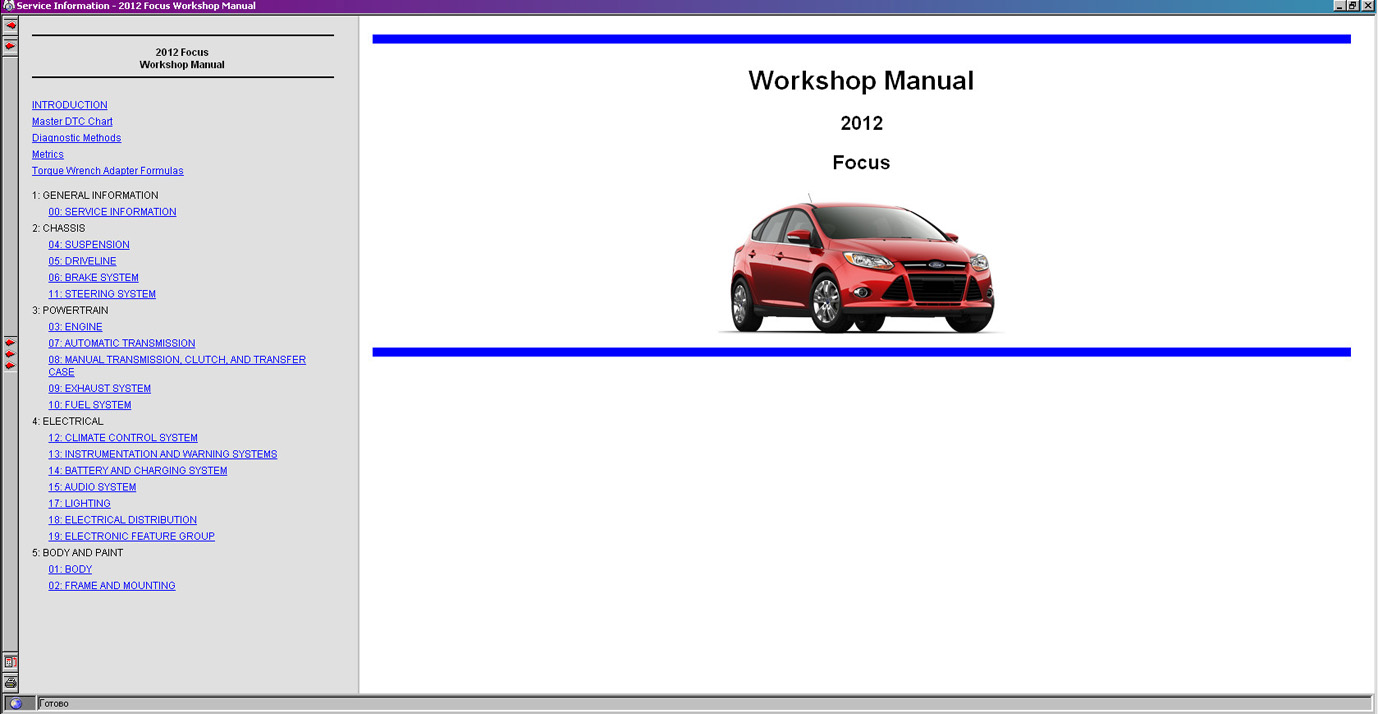Open Torque Wrench Adapter Formulas
Screen dimensions: 1378x714
[x=107, y=171]
